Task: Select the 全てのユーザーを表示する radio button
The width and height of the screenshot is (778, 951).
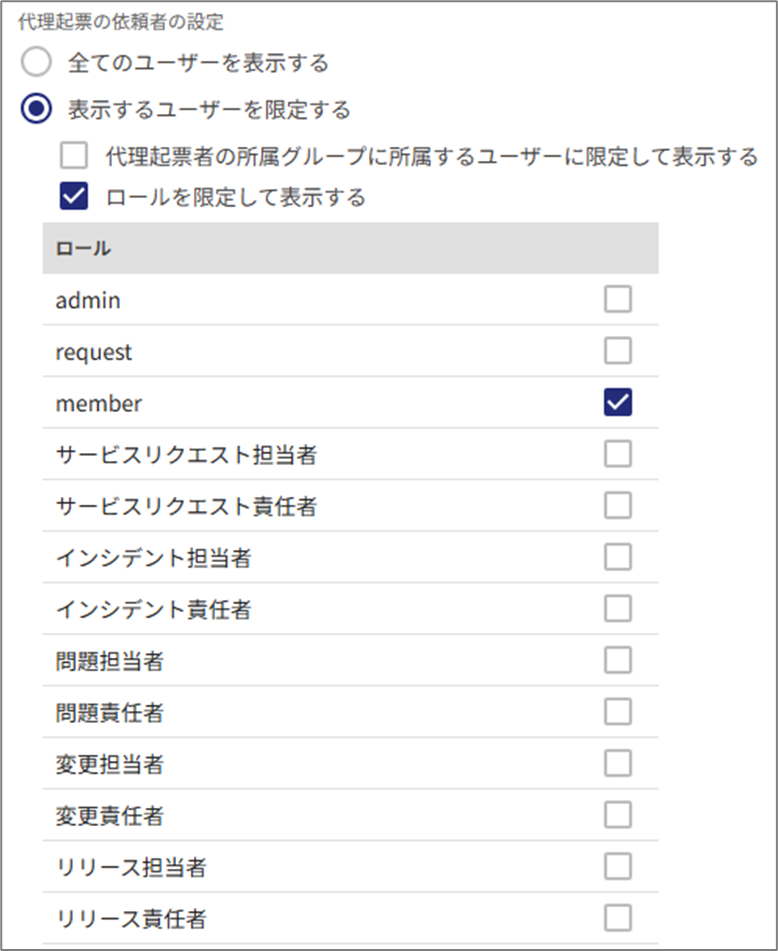Action: coord(36,63)
